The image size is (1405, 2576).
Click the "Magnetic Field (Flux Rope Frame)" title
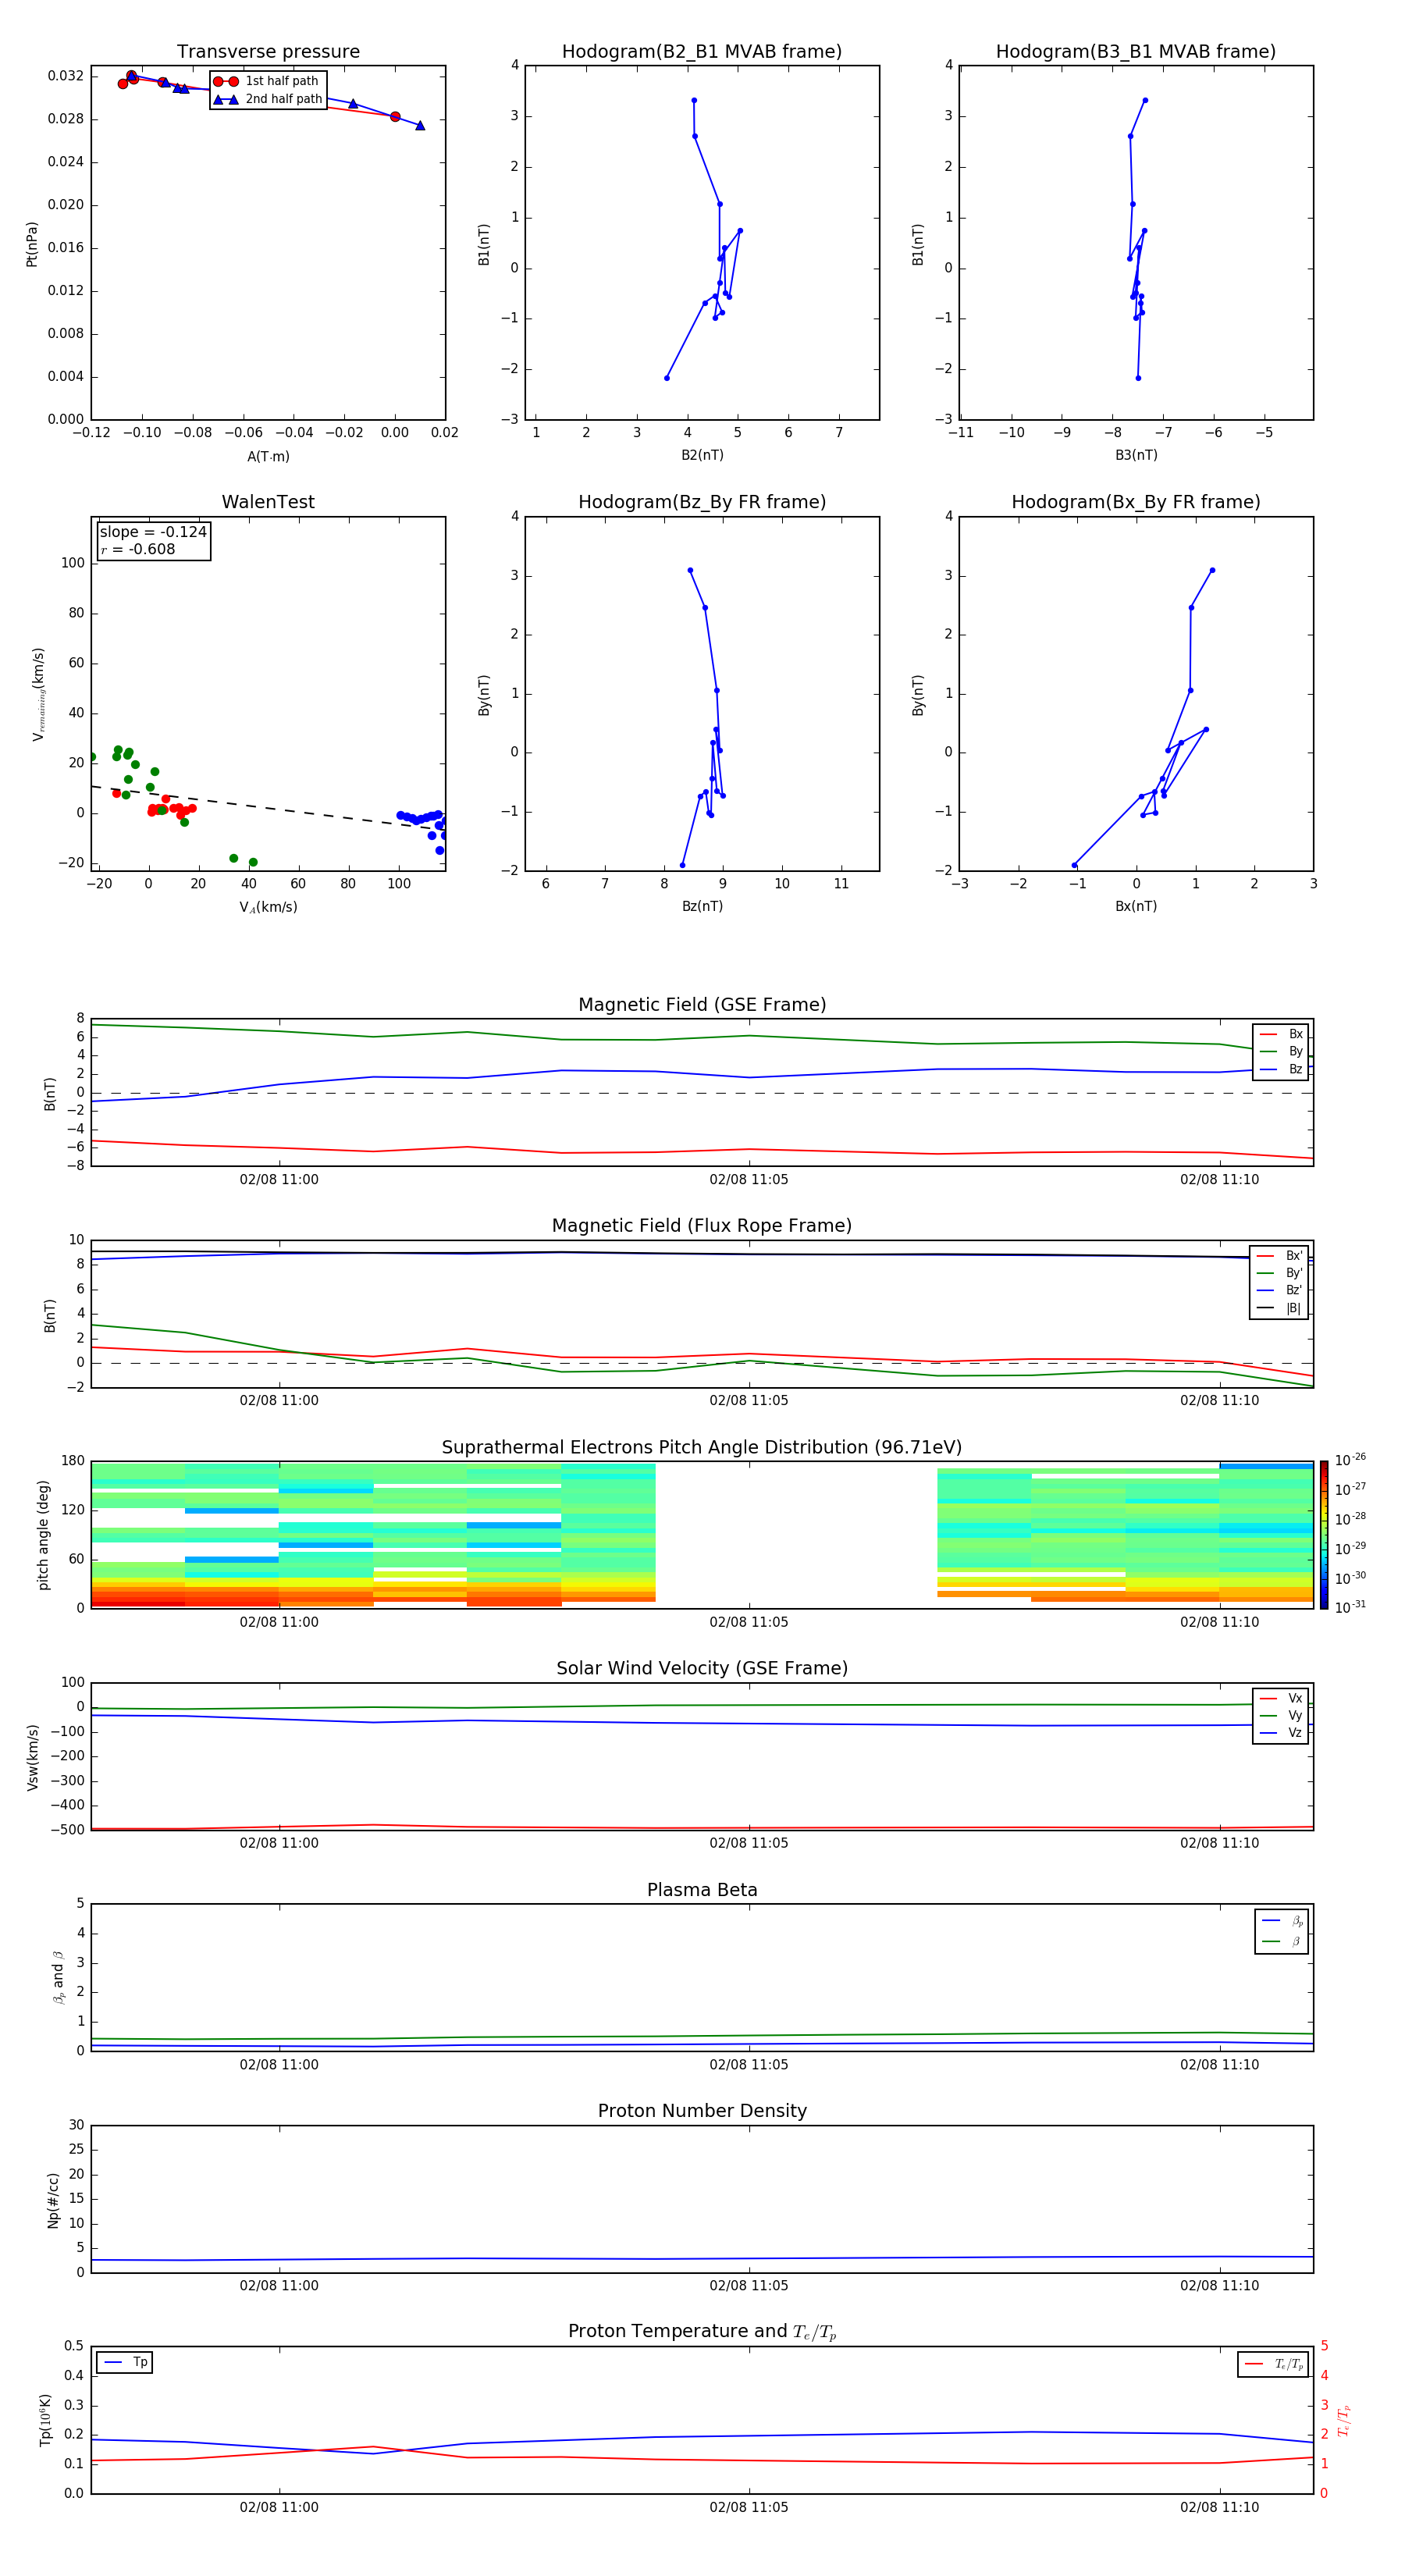(701, 1226)
